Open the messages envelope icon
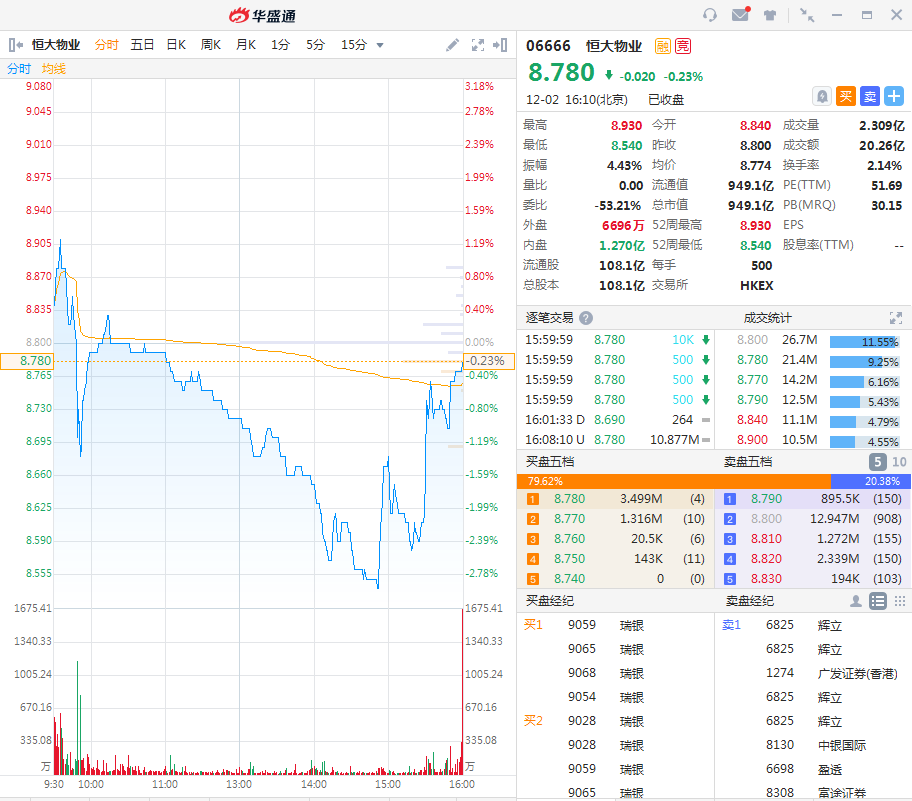 pos(740,14)
